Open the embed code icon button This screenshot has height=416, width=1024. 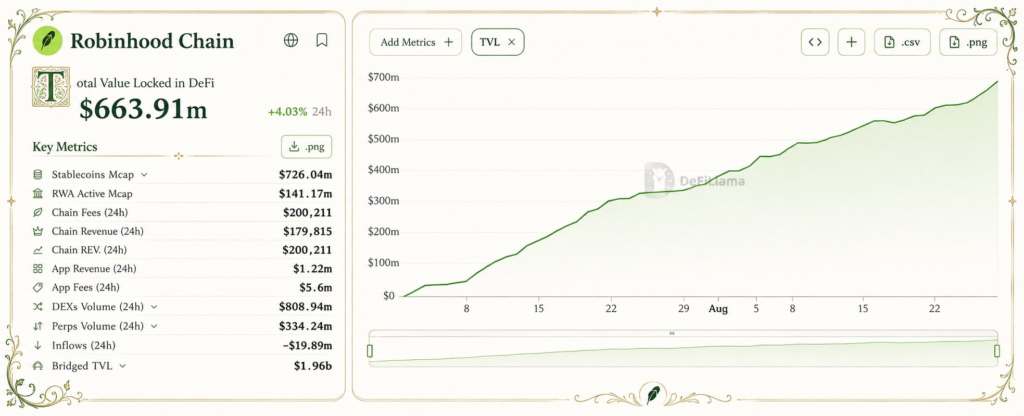(x=814, y=42)
